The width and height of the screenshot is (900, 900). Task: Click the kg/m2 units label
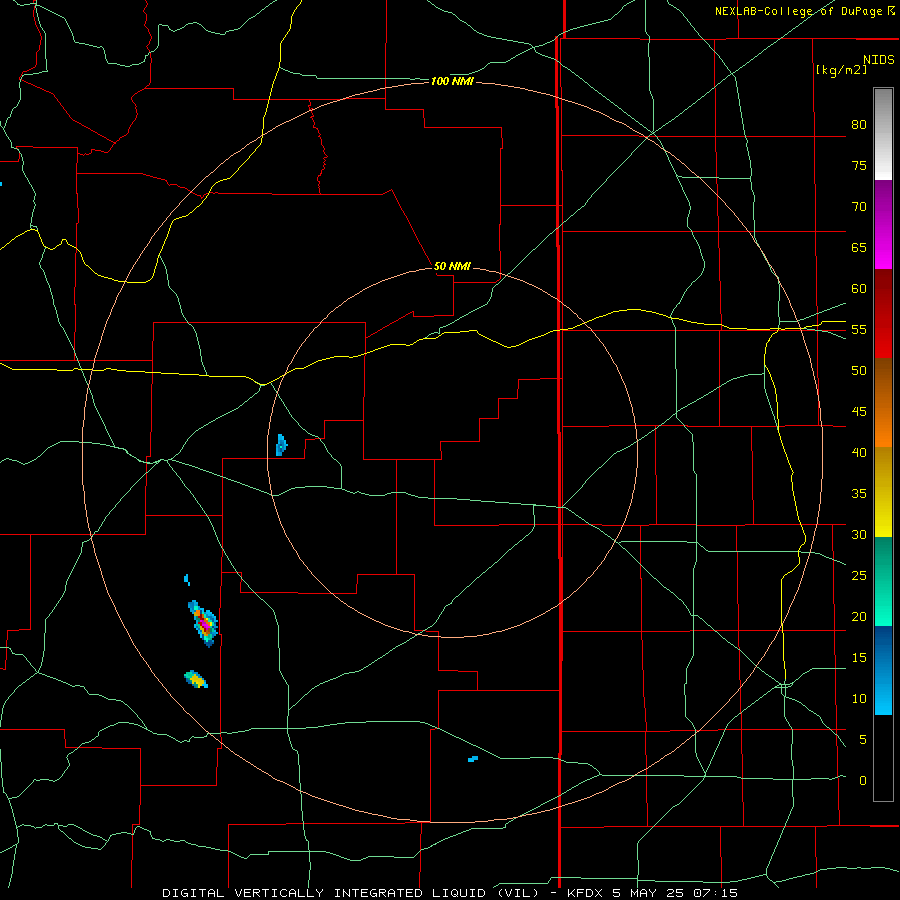[x=841, y=70]
